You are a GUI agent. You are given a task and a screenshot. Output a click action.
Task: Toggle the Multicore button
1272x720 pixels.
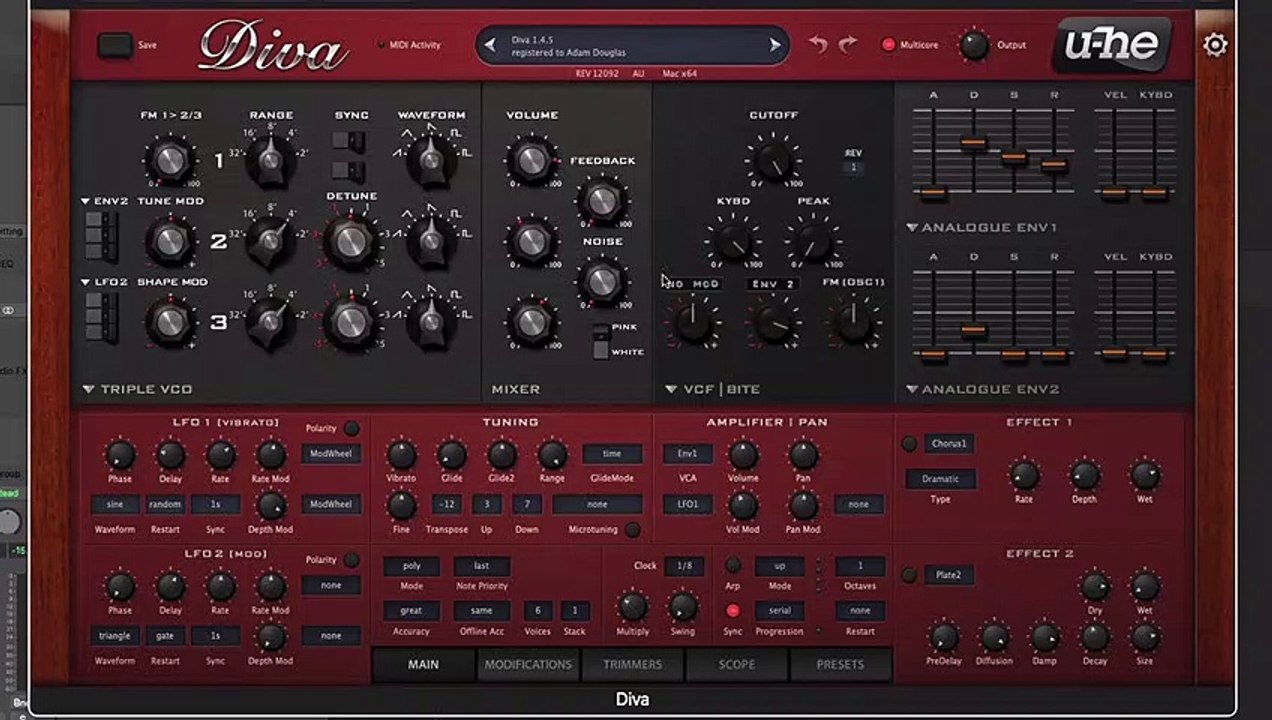point(888,45)
